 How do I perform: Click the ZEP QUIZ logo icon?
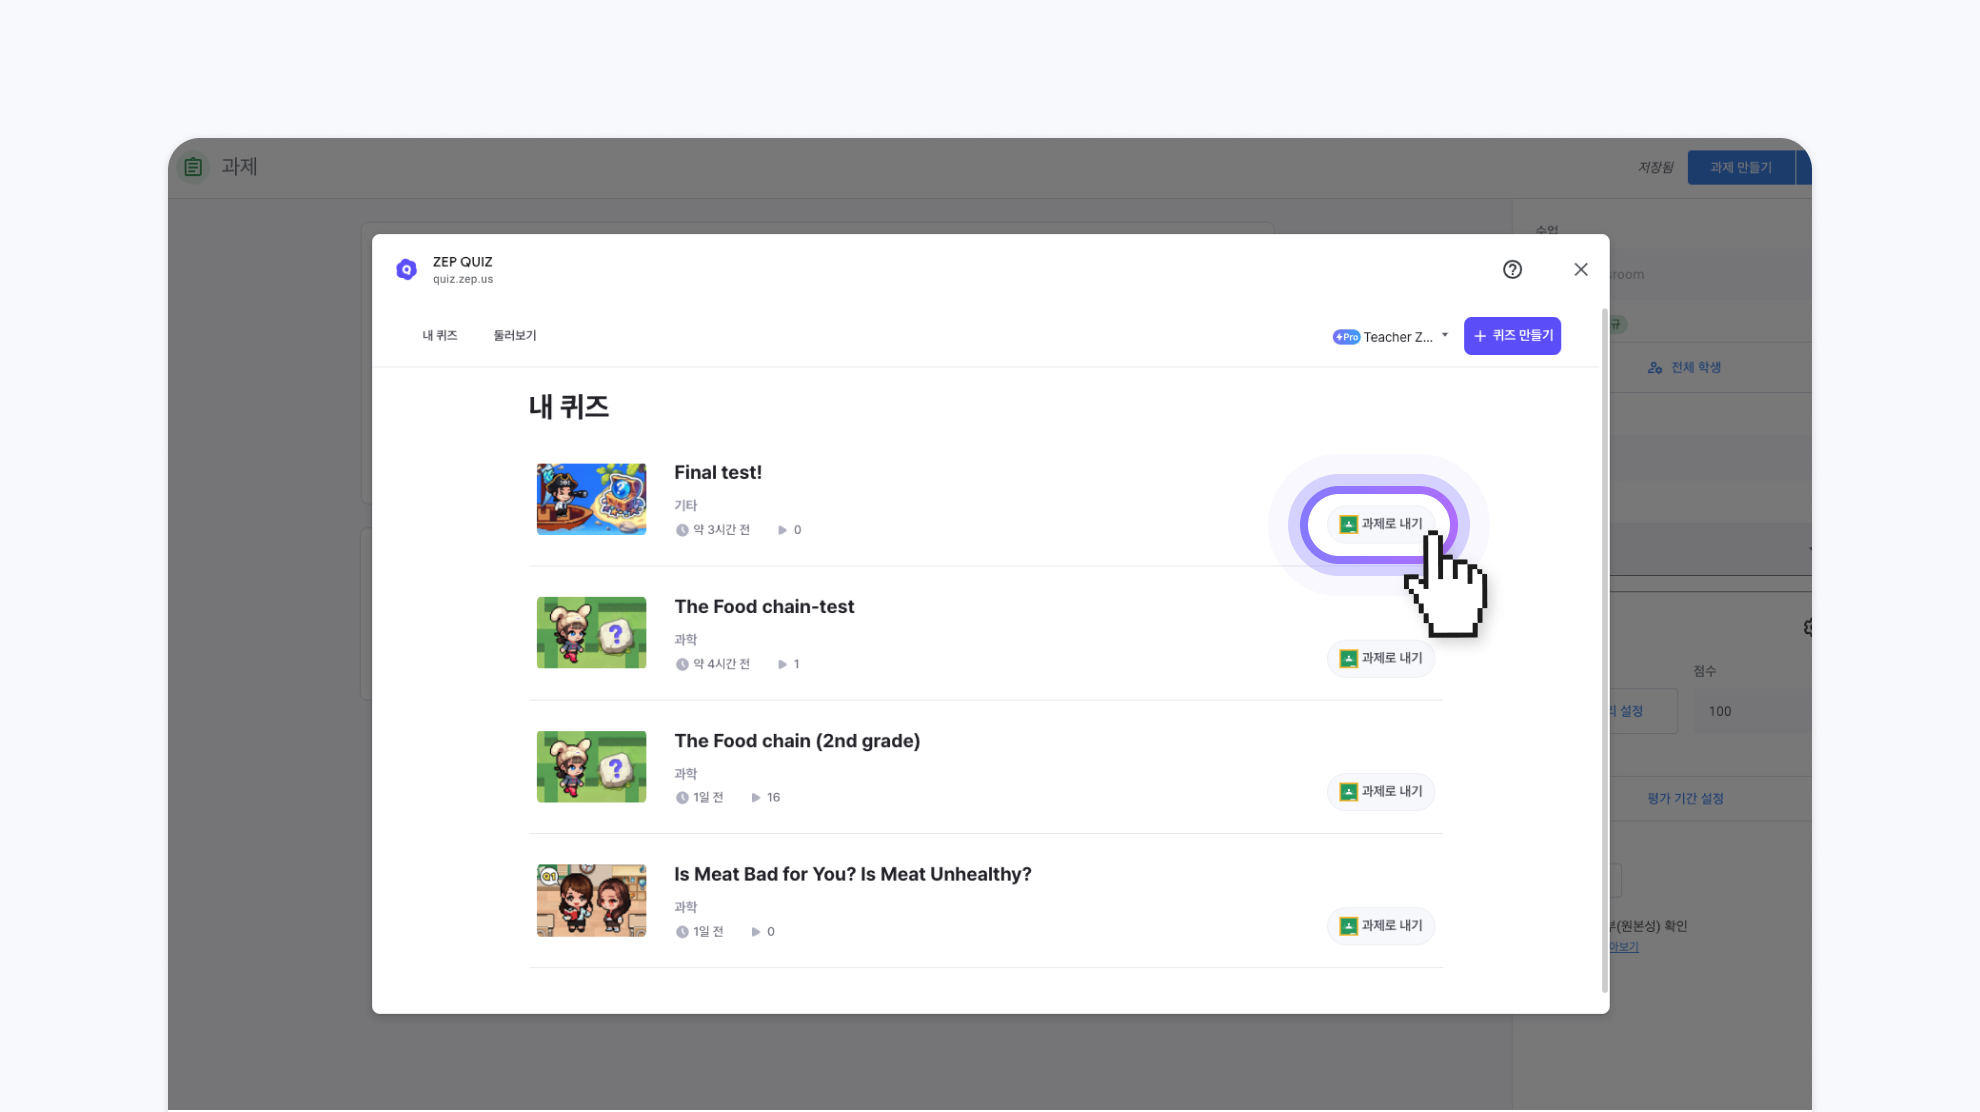coord(406,269)
